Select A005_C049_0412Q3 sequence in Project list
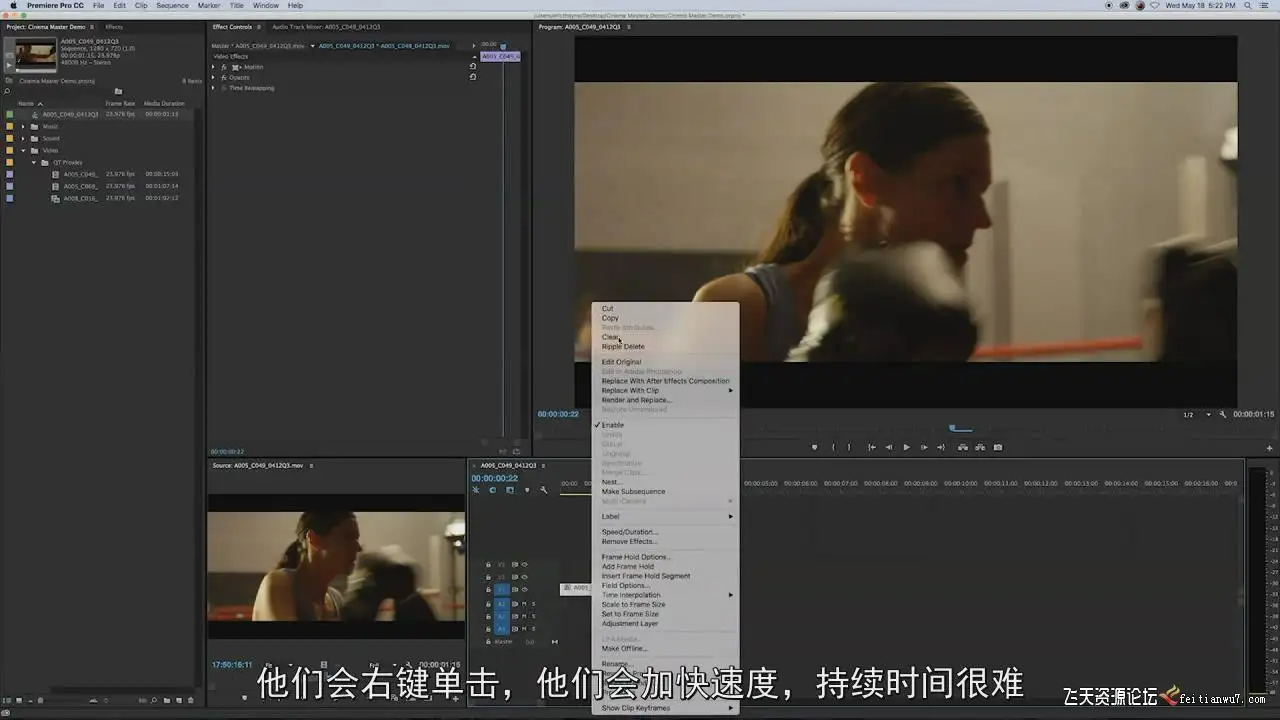 70,114
